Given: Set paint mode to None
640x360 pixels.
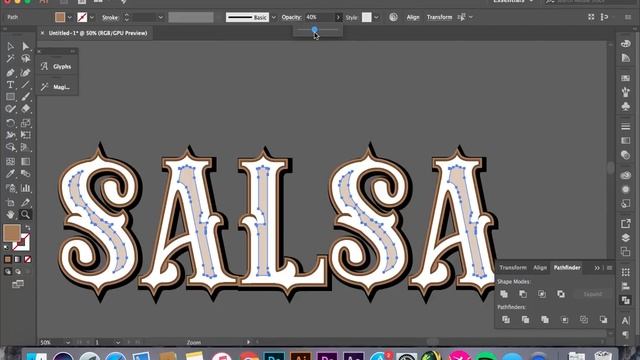Looking at the screenshot, I should pos(27,259).
